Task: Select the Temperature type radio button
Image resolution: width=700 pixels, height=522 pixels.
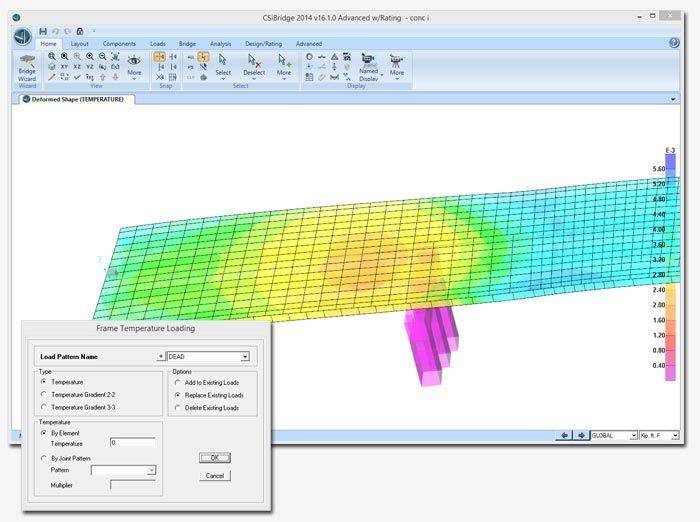Action: 44,382
